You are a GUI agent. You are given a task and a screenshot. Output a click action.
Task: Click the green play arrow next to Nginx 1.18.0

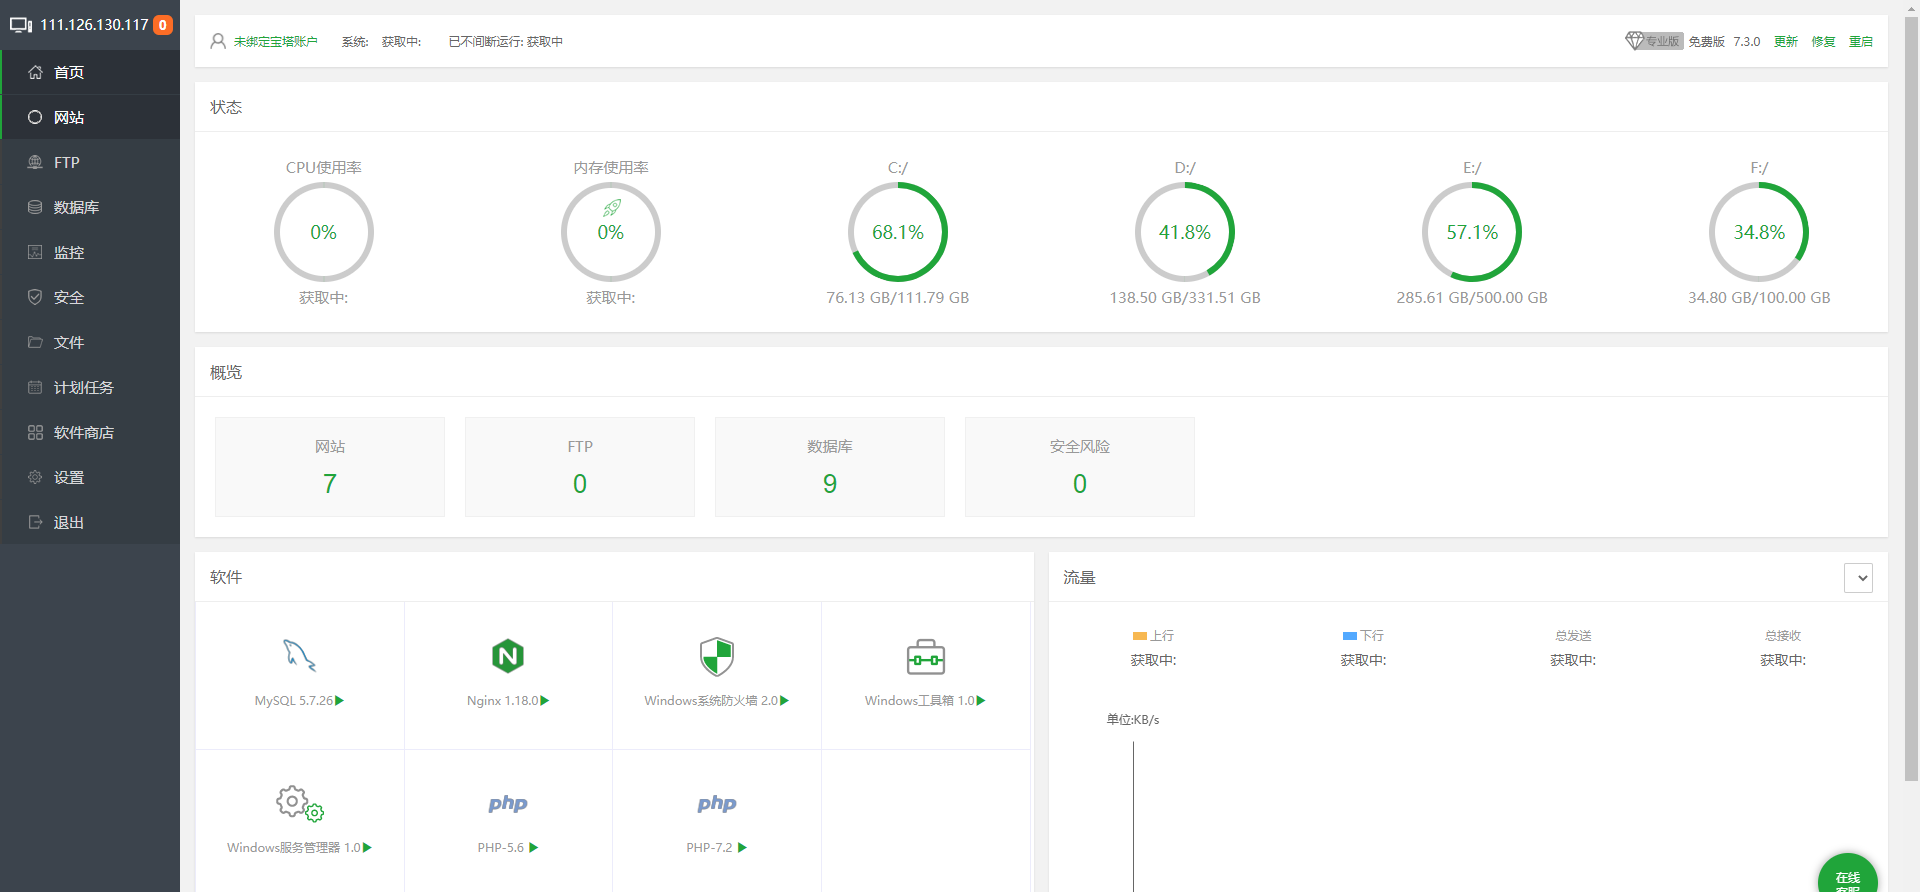pyautogui.click(x=545, y=700)
